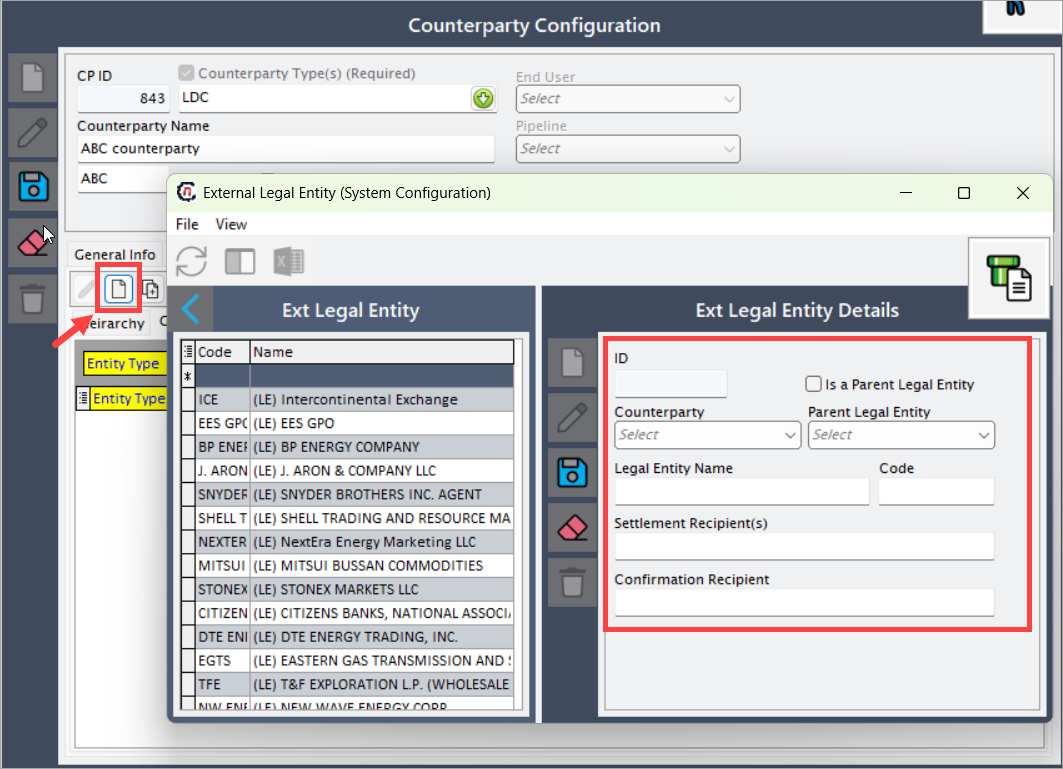Image resolution: width=1063 pixels, height=769 pixels.
Task: Click the grid column chooser icon beside Code header
Action: (x=188, y=352)
